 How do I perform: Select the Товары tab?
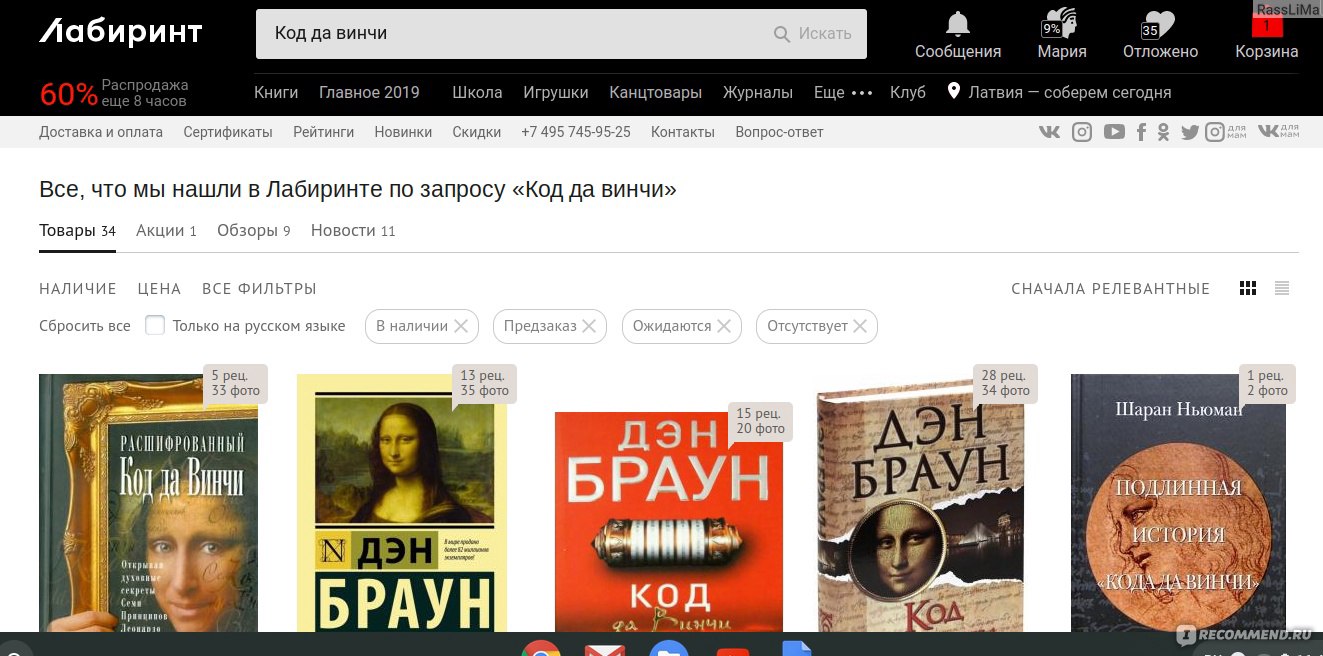point(77,231)
